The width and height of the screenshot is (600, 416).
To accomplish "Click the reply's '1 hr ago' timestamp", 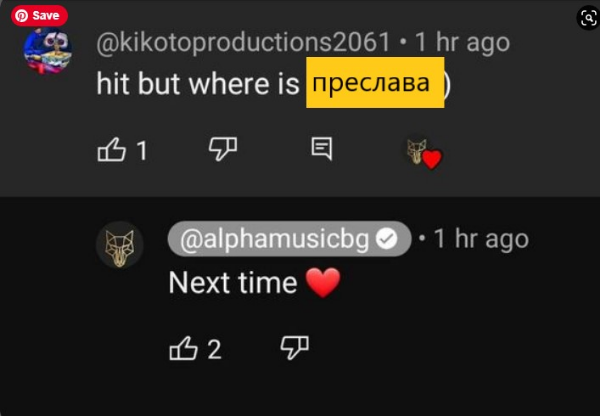I will coord(479,239).
